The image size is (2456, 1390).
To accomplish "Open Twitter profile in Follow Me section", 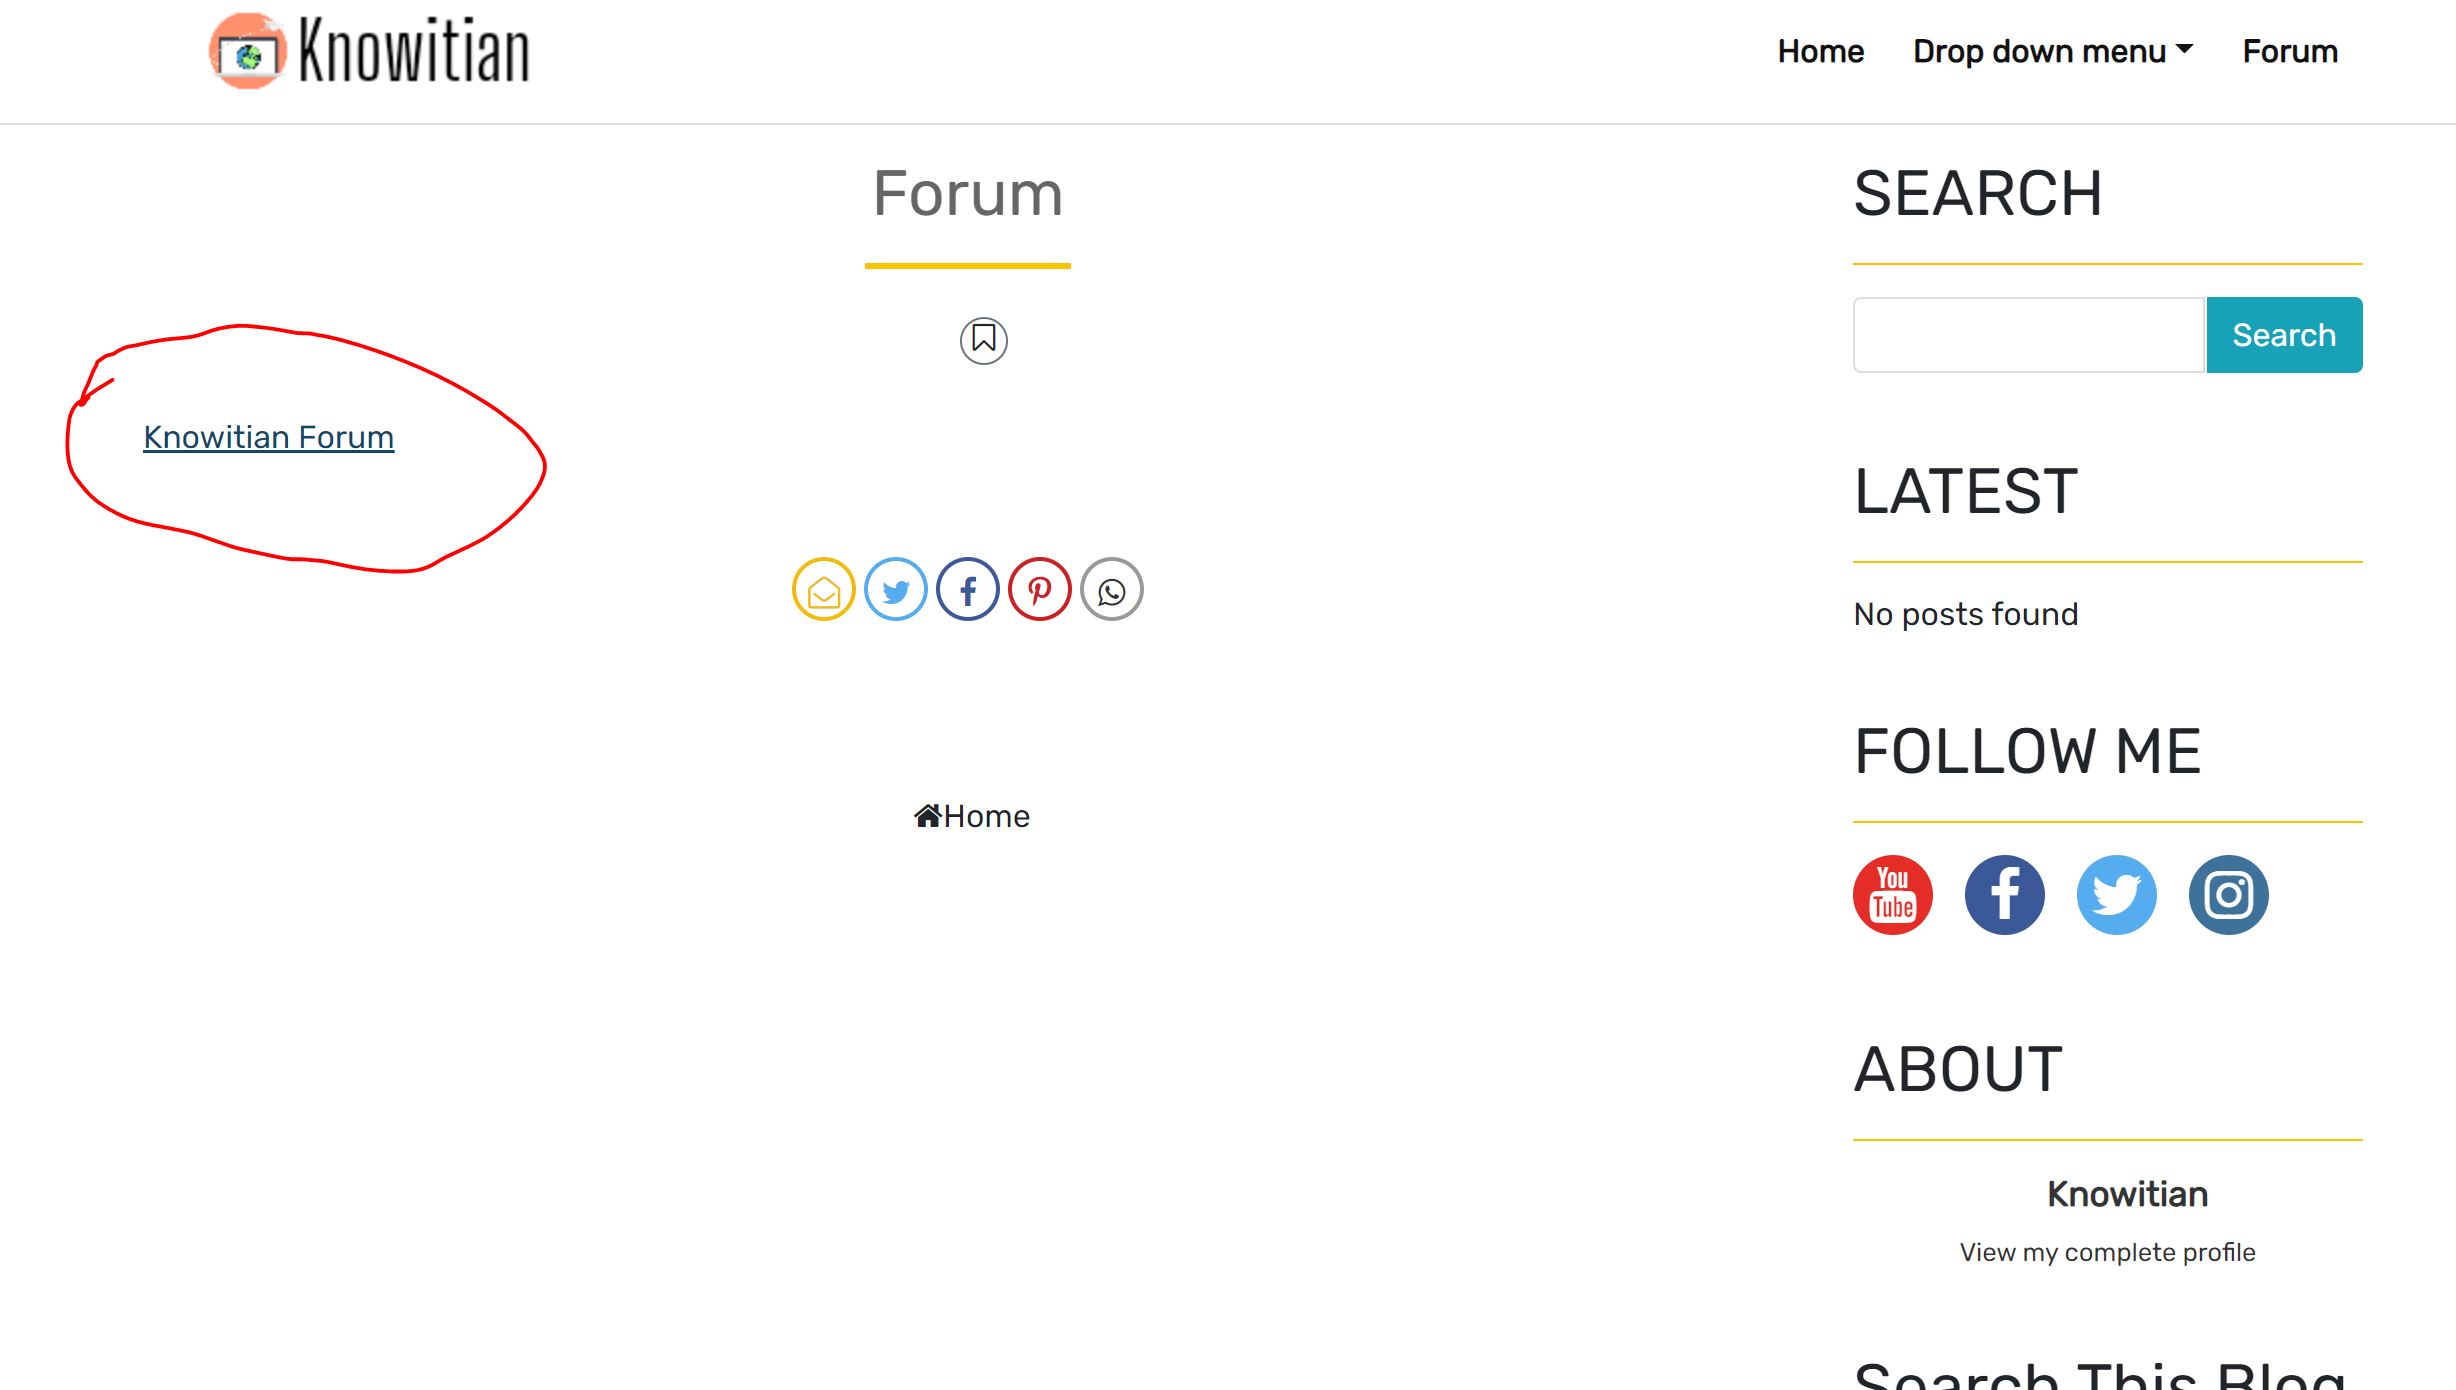I will (2116, 895).
